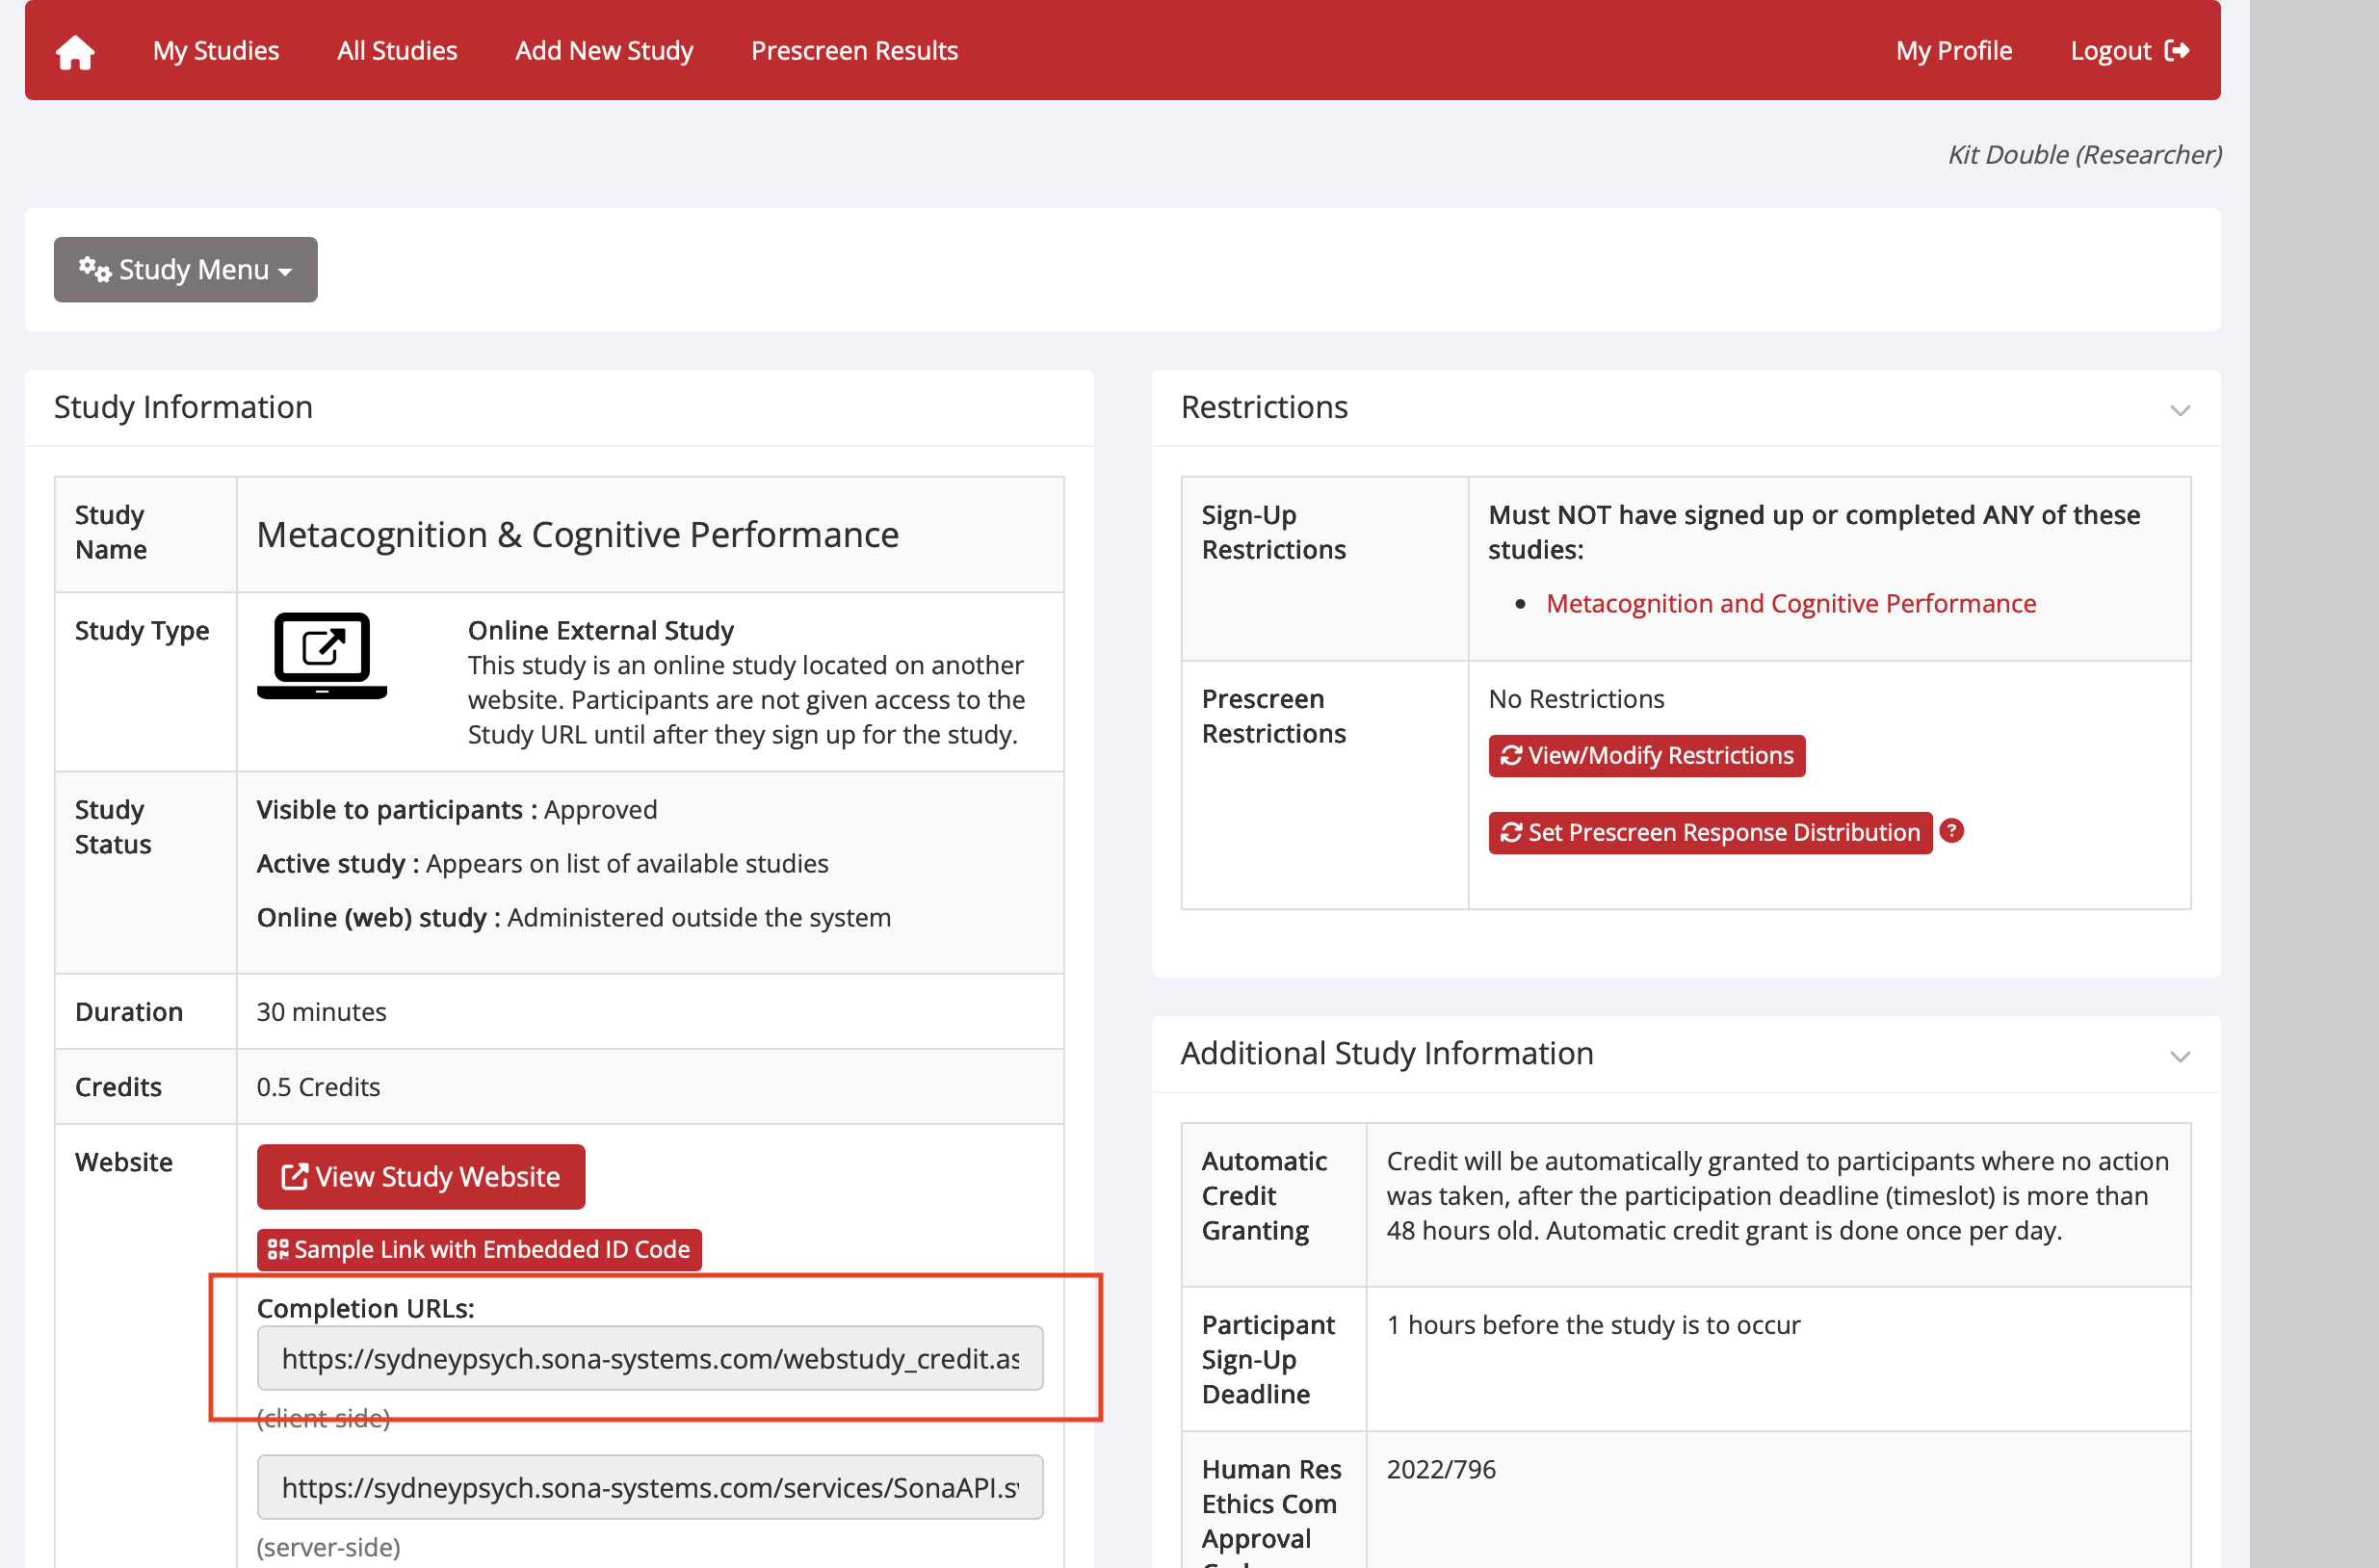Viewport: 2379px width, 1568px height.
Task: Collapse the Additional Study Information panel
Action: tap(2180, 1056)
